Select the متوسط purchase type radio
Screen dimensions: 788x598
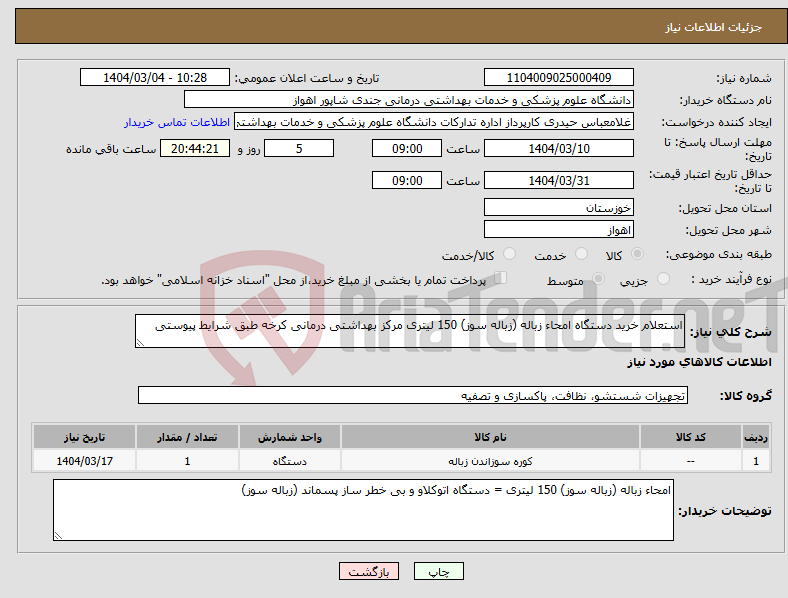598,278
